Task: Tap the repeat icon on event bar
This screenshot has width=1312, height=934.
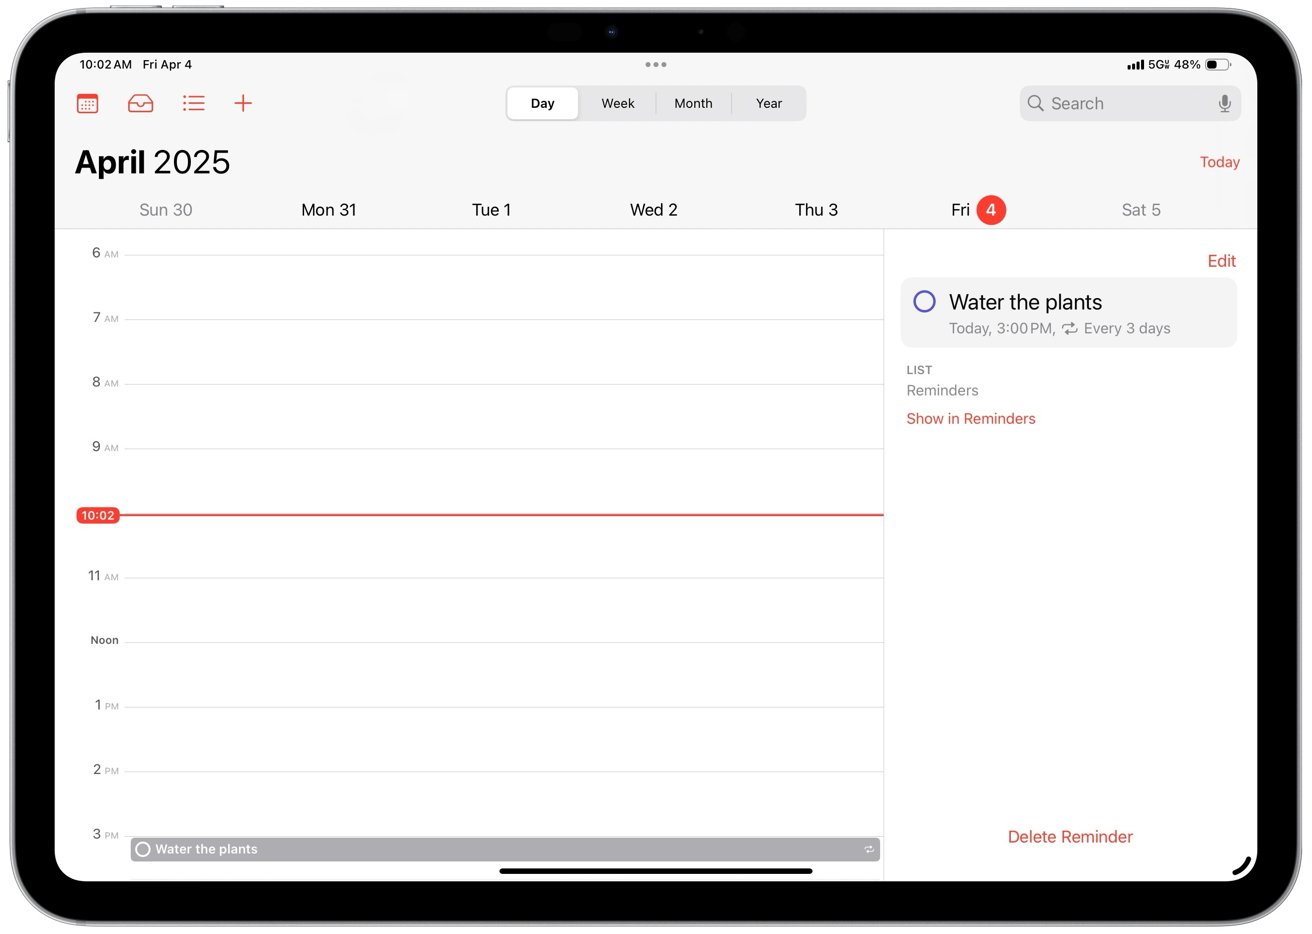Action: pyautogui.click(x=869, y=849)
